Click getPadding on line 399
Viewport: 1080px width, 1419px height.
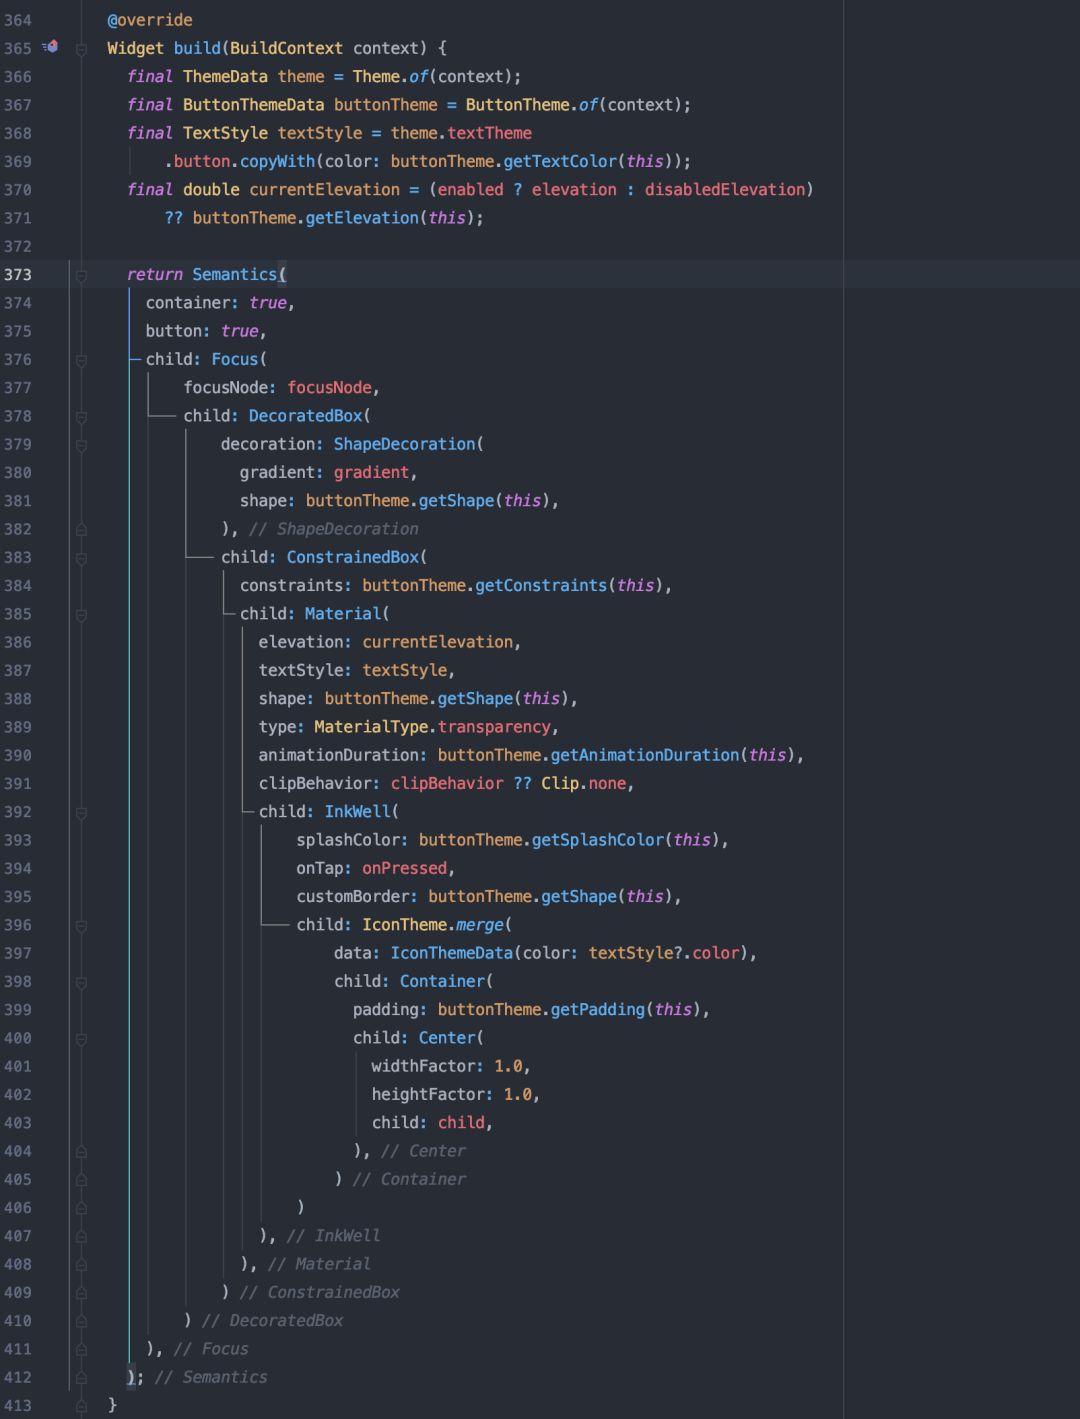pyautogui.click(x=598, y=1010)
